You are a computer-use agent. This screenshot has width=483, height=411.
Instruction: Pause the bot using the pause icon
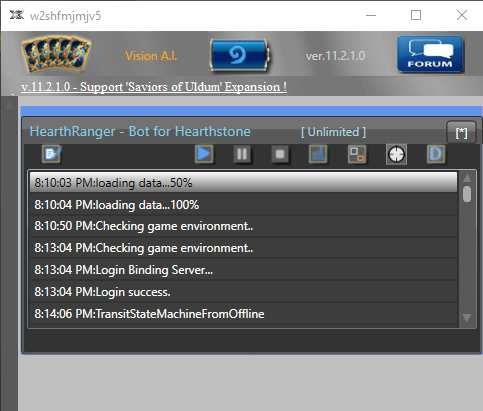tap(242, 154)
